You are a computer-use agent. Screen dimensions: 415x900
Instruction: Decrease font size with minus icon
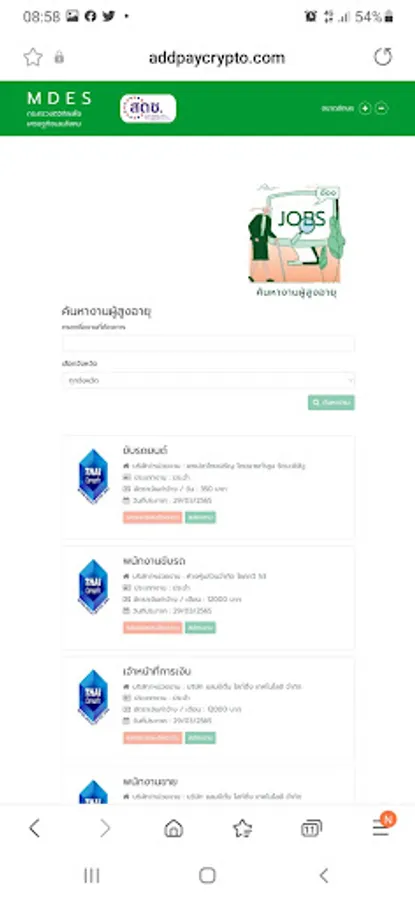tap(382, 108)
